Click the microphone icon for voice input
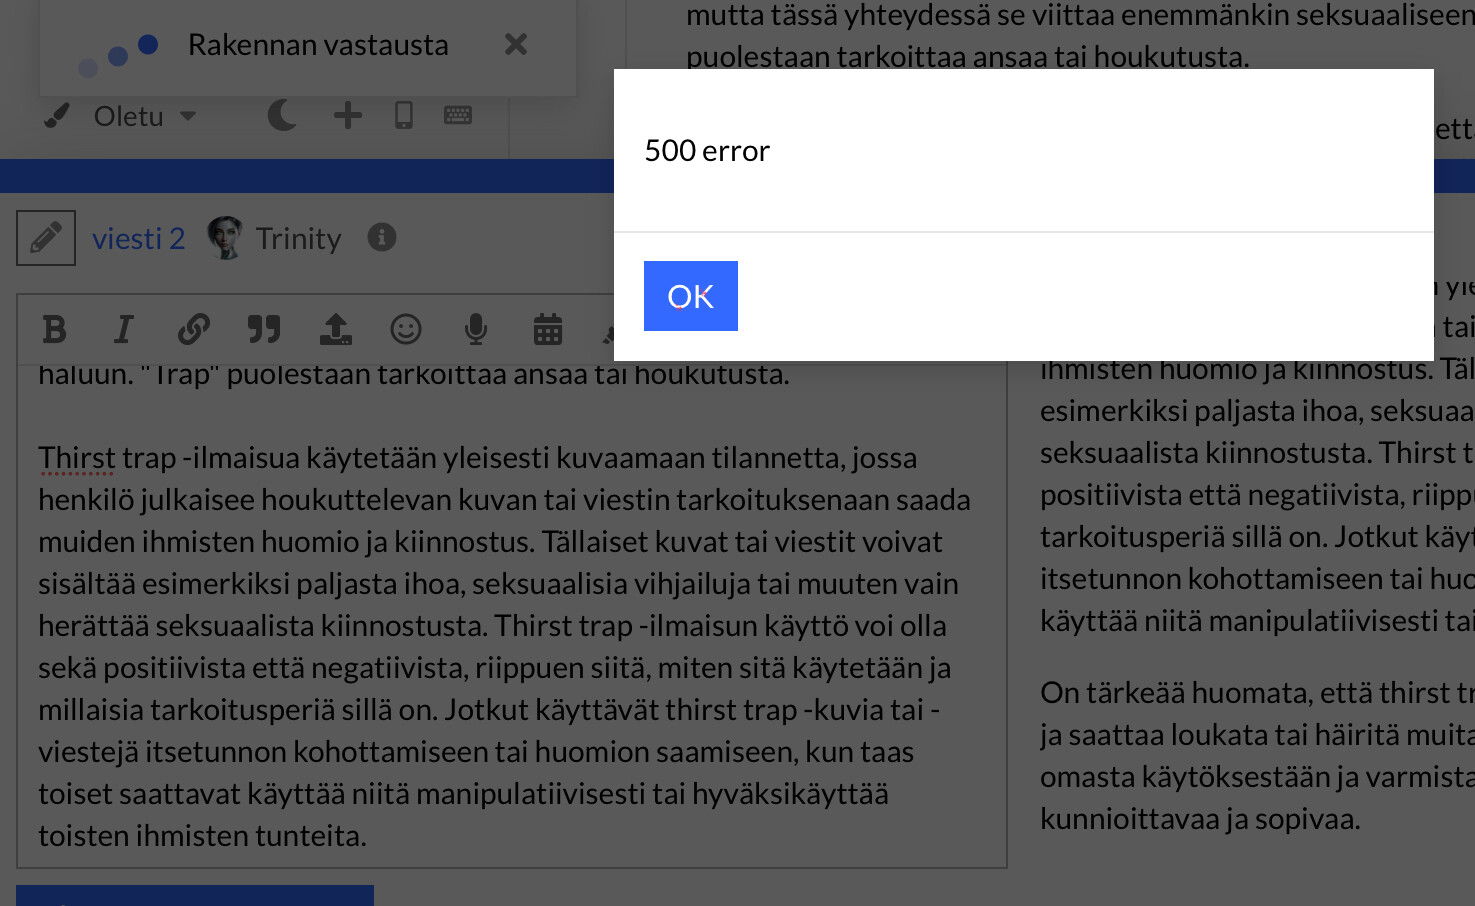Viewport: 1475px width, 906px height. (x=476, y=329)
